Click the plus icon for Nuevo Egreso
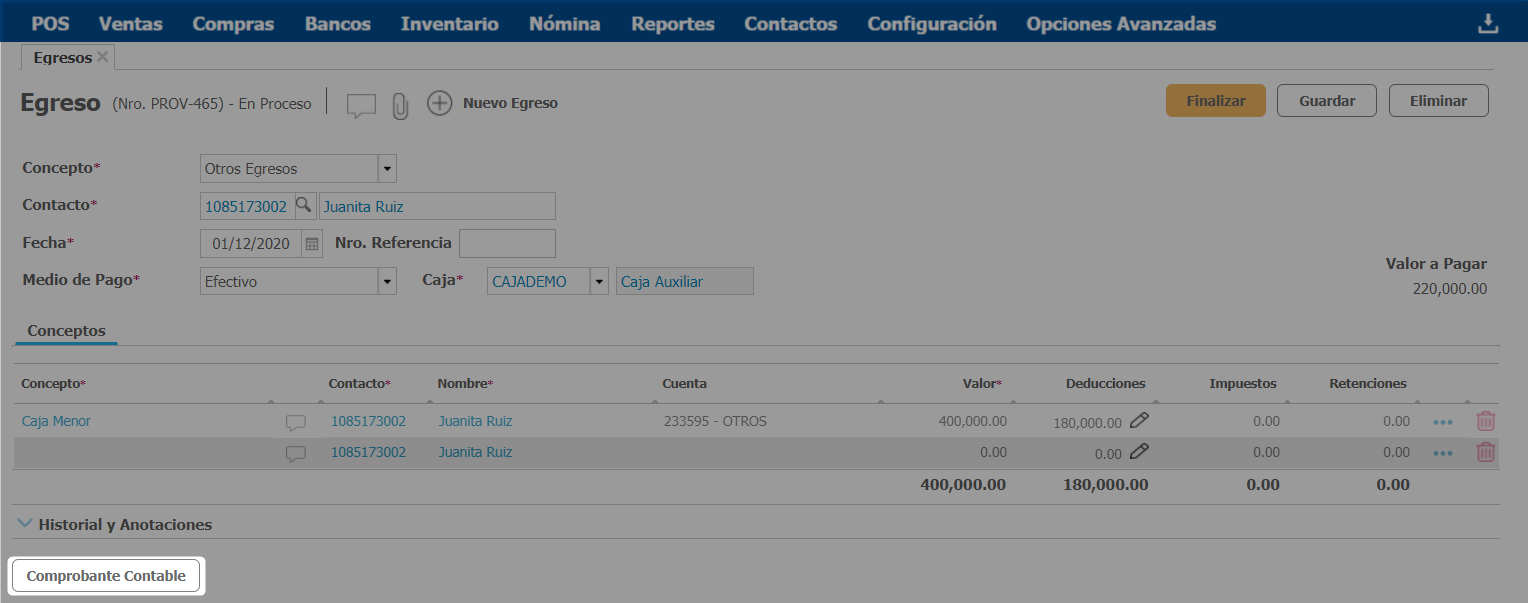 (439, 103)
